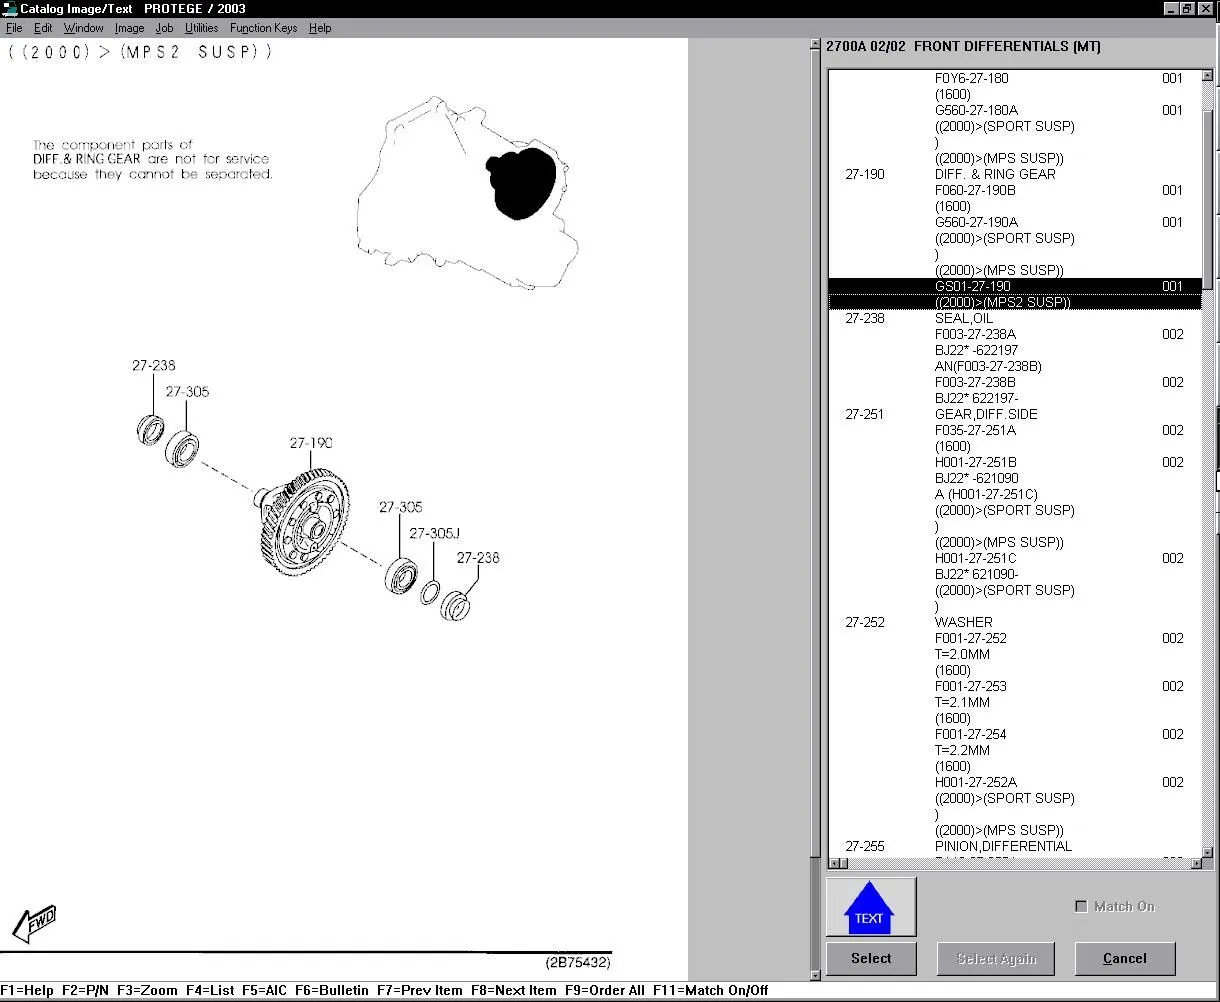The image size is (1220, 1002).
Task: Click F4=List in the function key bar
Action: tap(210, 990)
